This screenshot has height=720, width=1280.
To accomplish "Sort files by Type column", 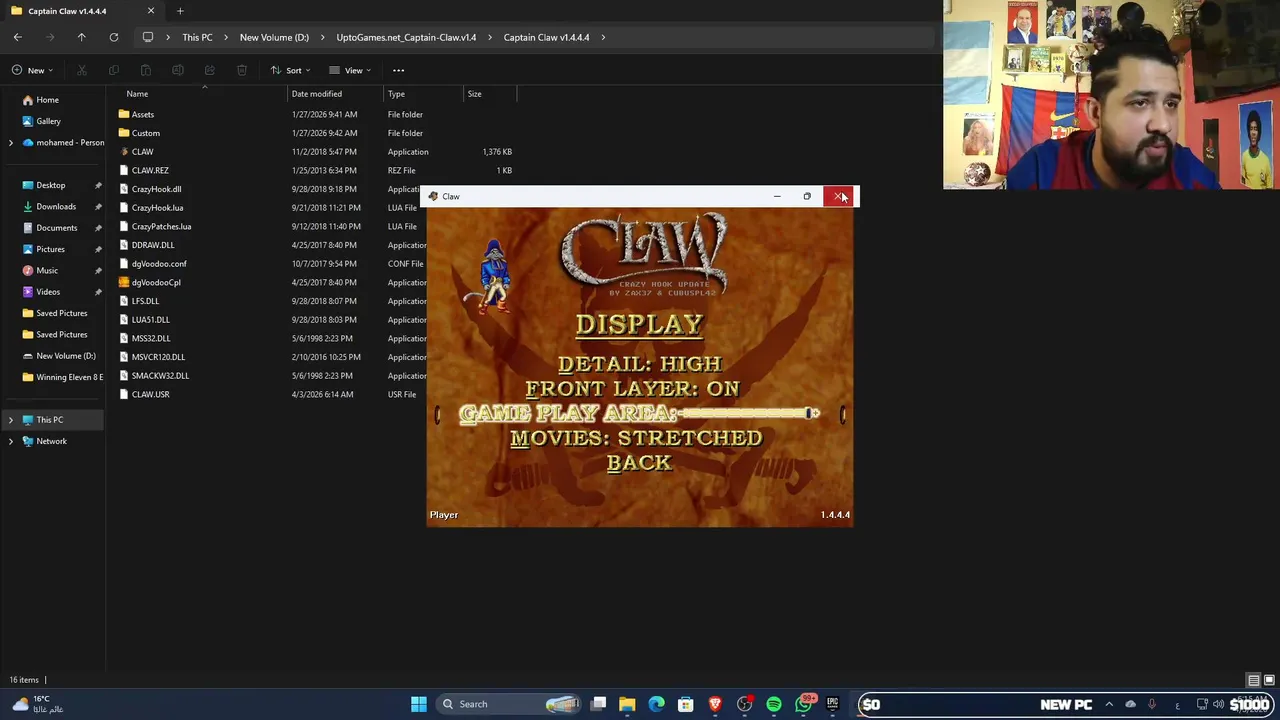I will pos(396,94).
